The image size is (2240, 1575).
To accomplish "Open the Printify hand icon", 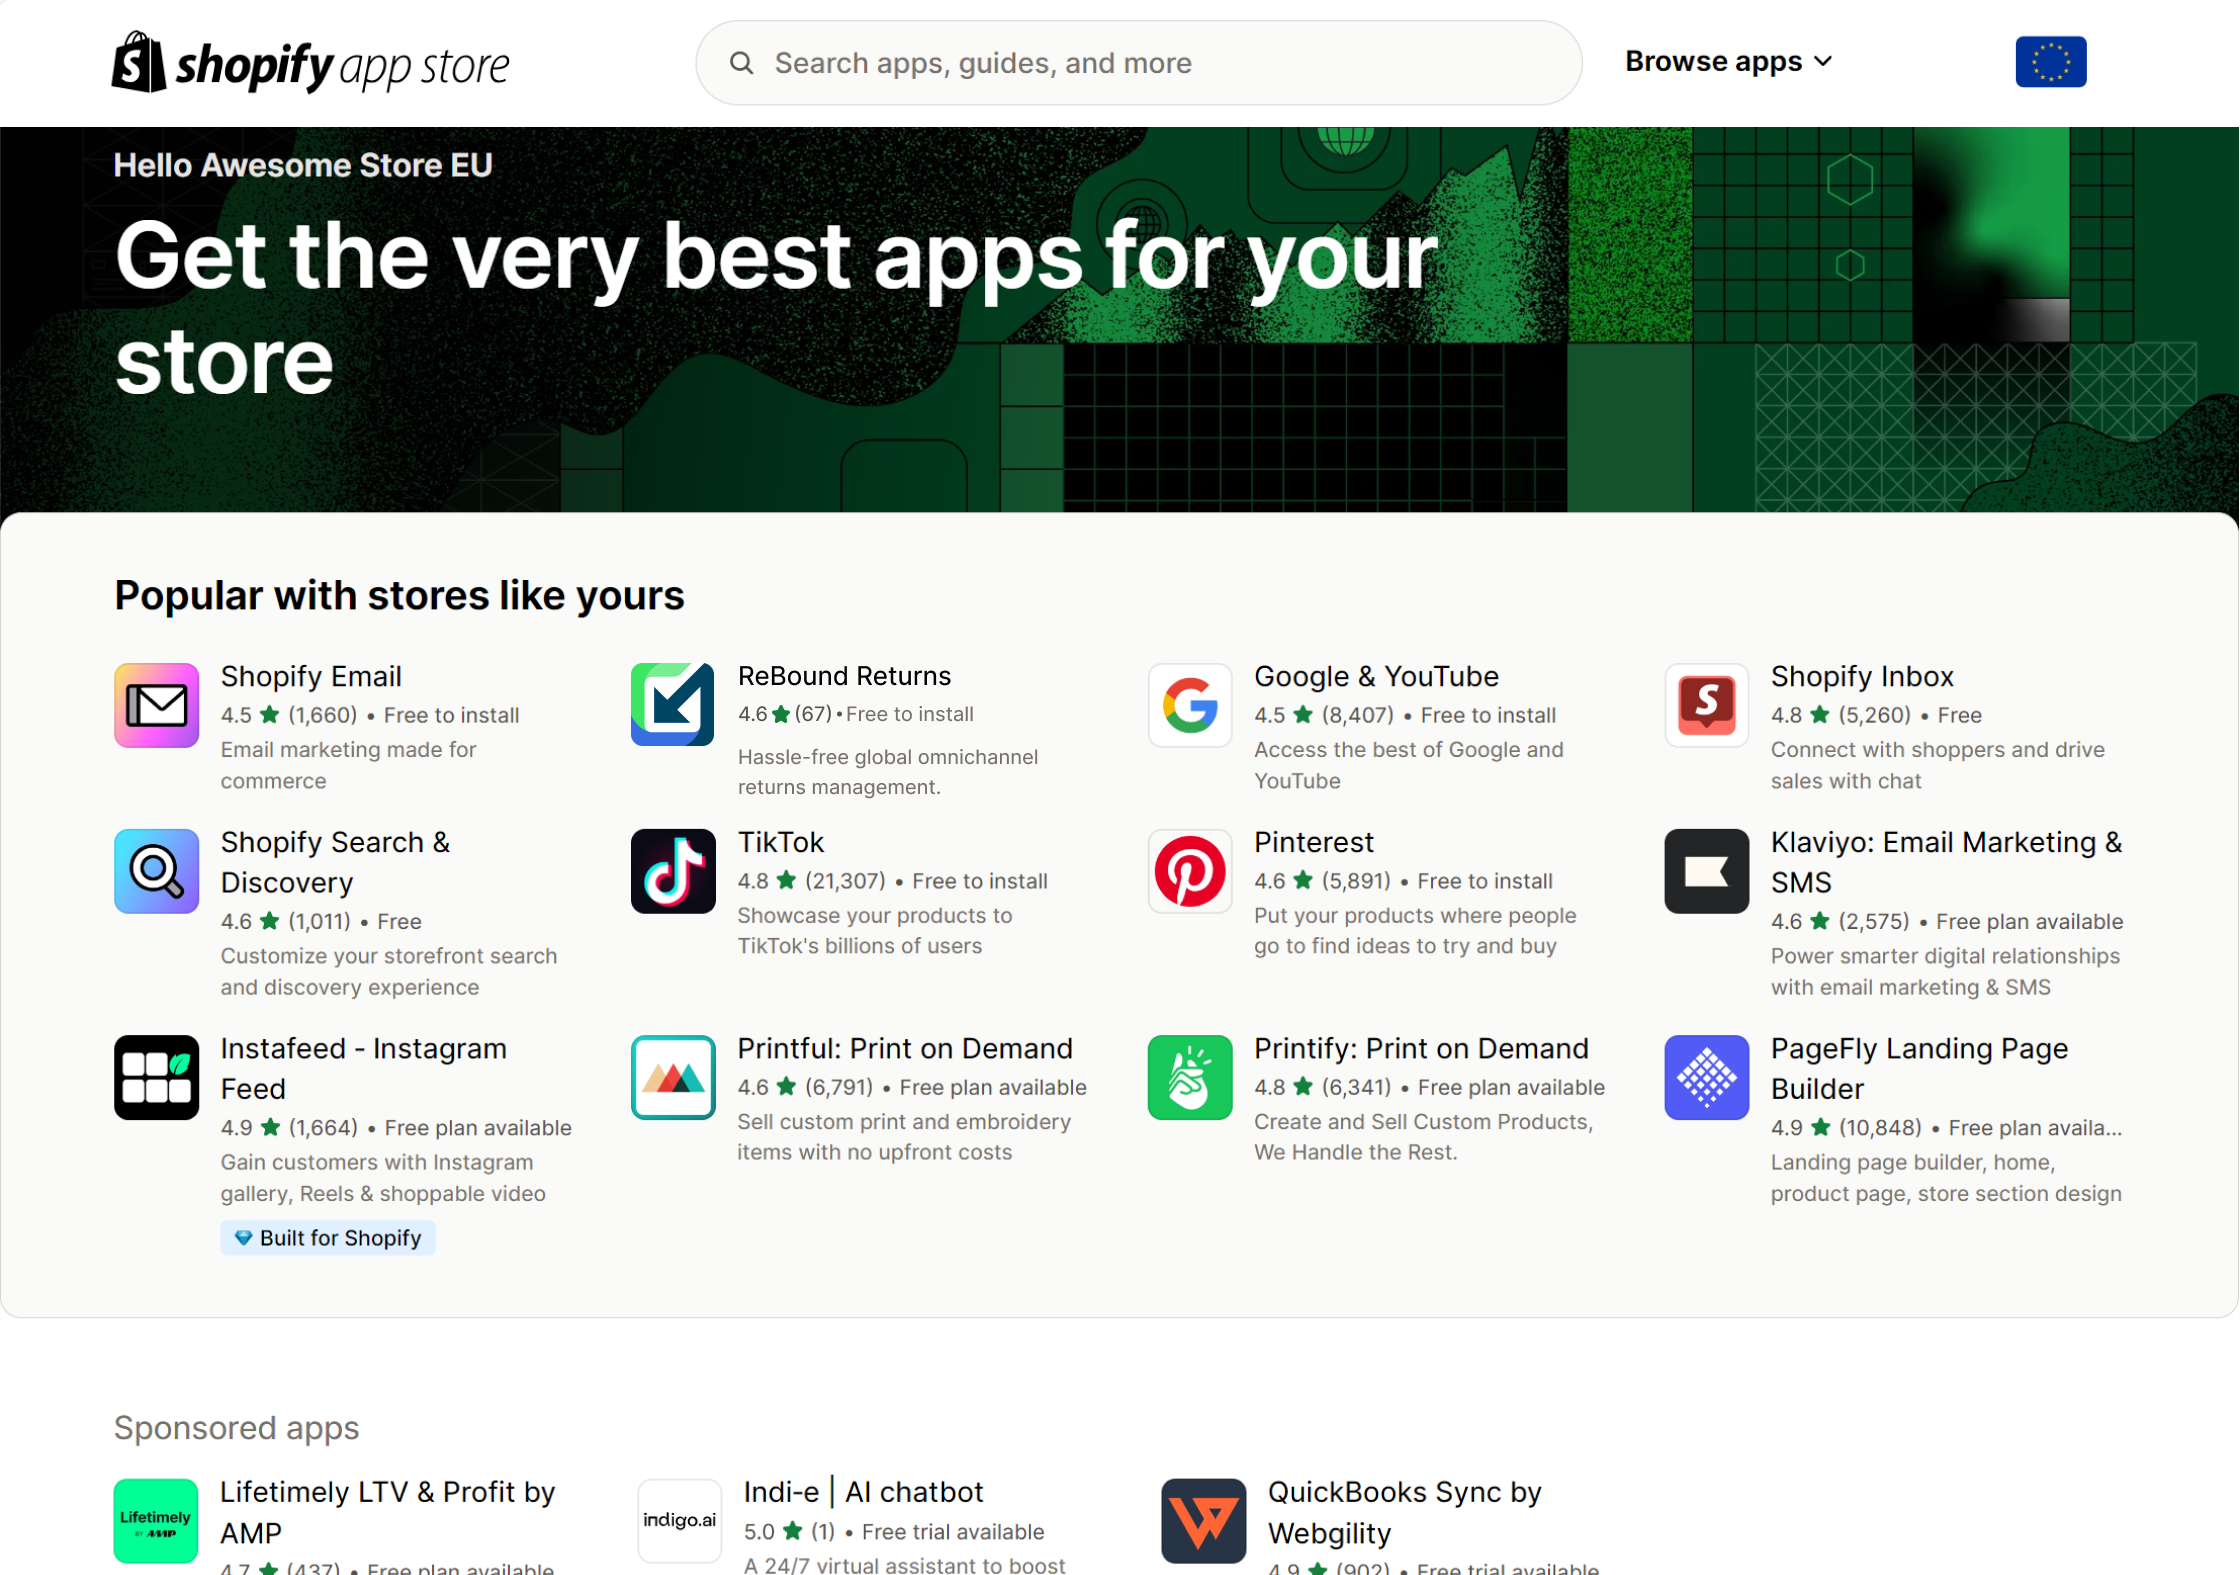I will 1189,1077.
